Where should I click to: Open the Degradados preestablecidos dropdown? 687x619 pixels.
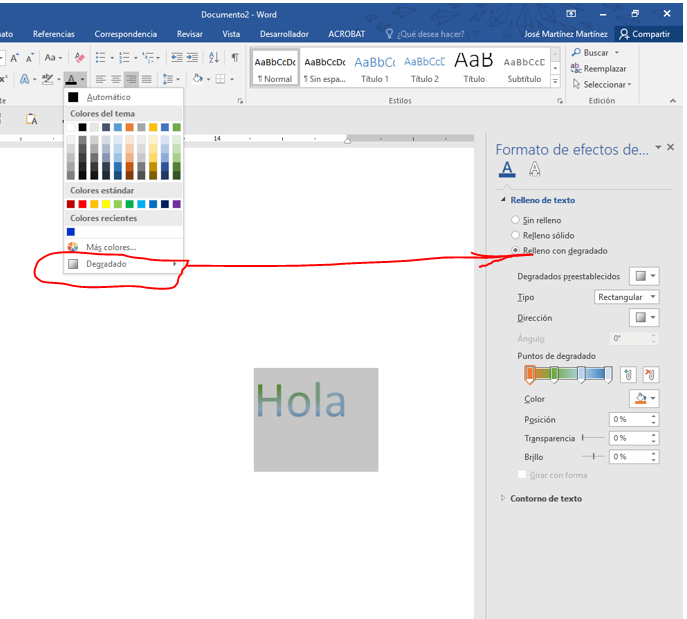click(644, 276)
